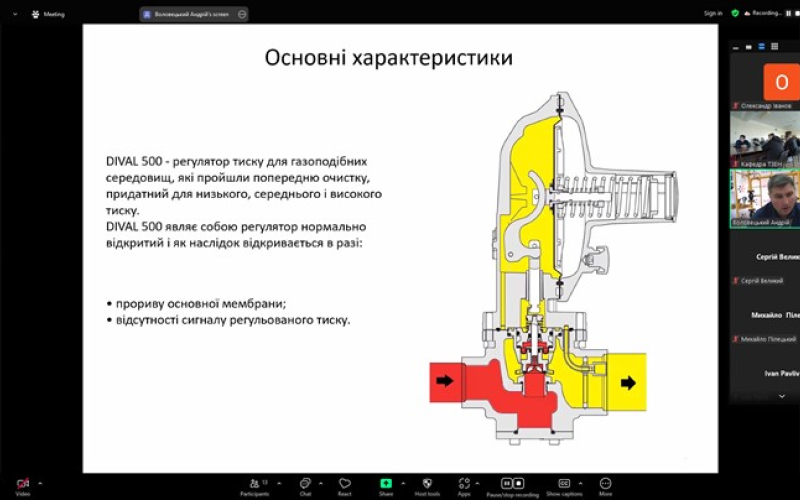Open the Apps button
The image size is (800, 500).
tap(464, 486)
